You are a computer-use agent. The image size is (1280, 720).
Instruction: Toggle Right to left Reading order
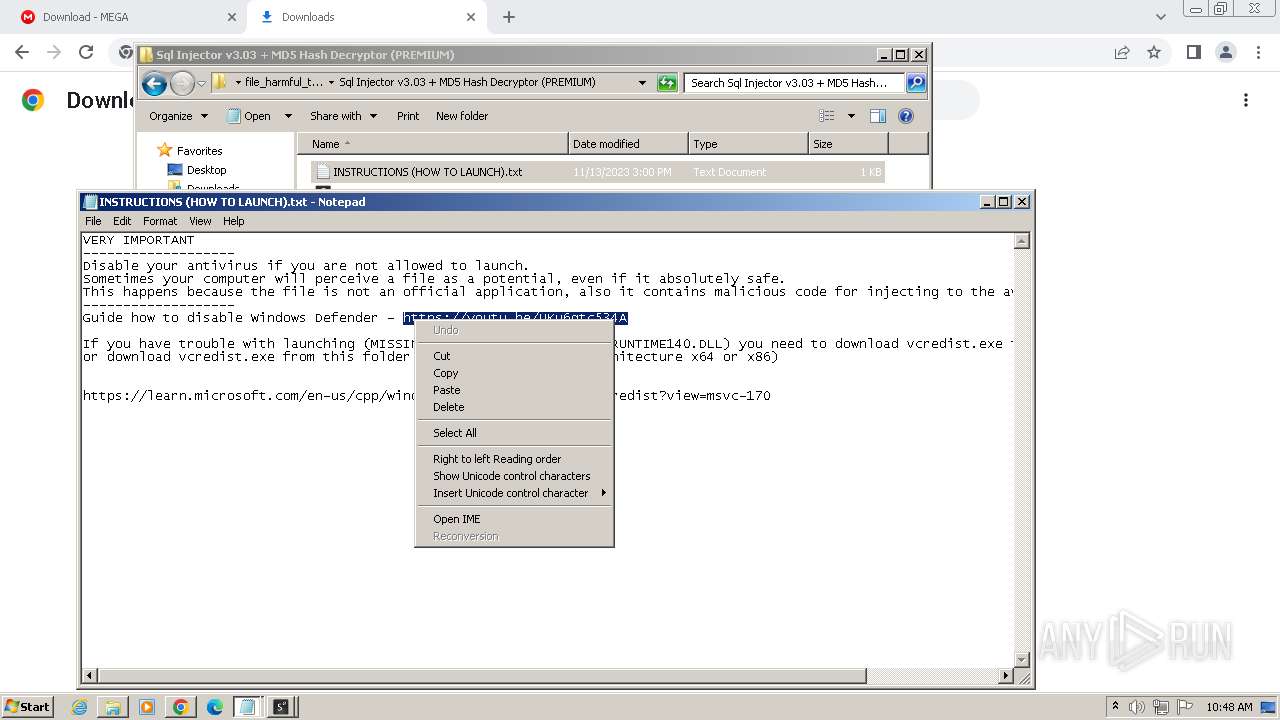coord(514,459)
